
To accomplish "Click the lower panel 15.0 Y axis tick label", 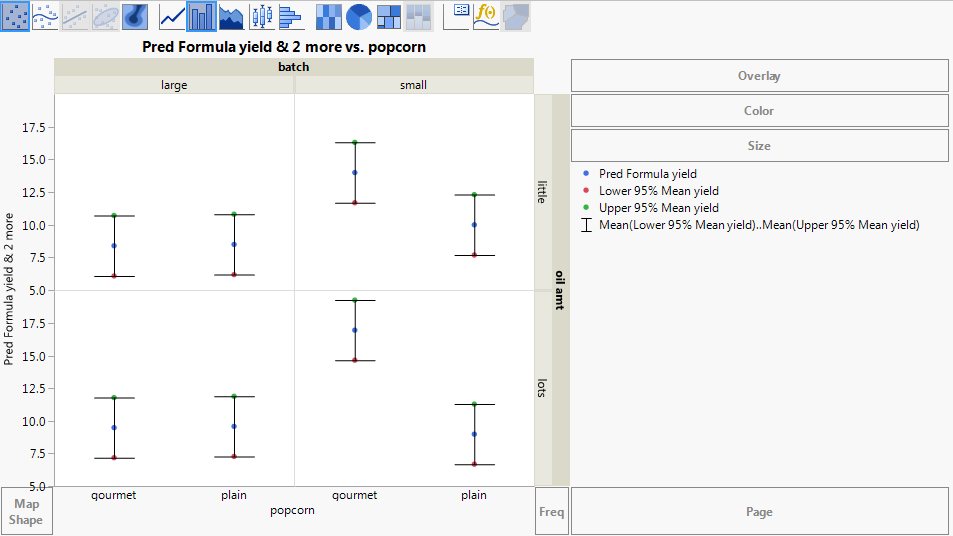I will [33, 357].
